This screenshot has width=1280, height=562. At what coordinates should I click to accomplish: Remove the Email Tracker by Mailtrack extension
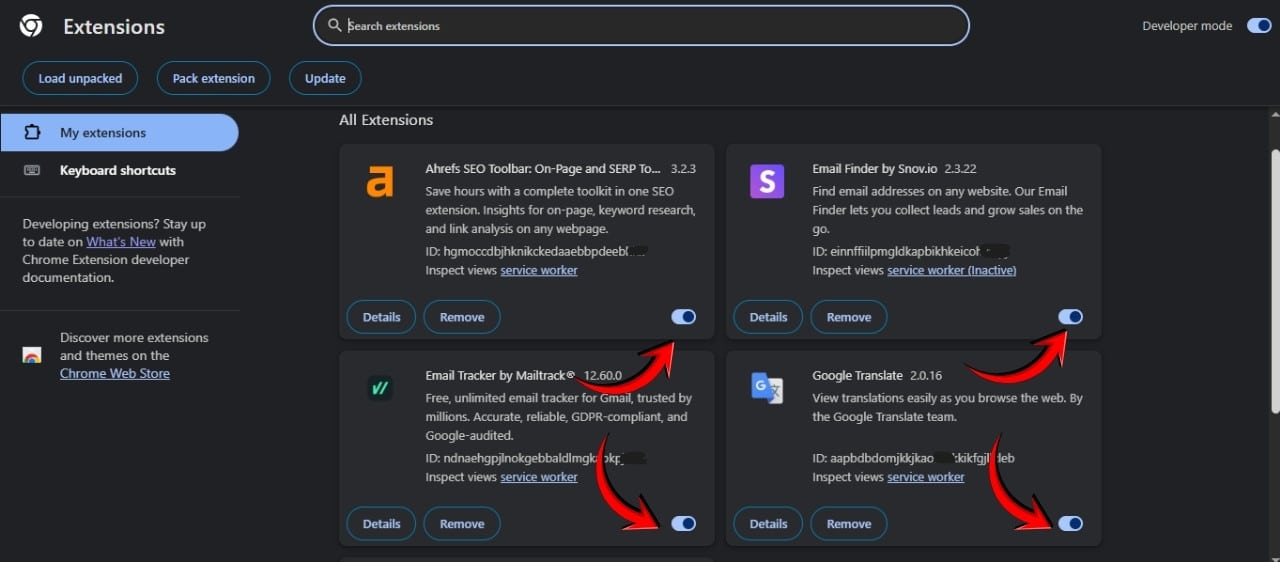(x=462, y=523)
